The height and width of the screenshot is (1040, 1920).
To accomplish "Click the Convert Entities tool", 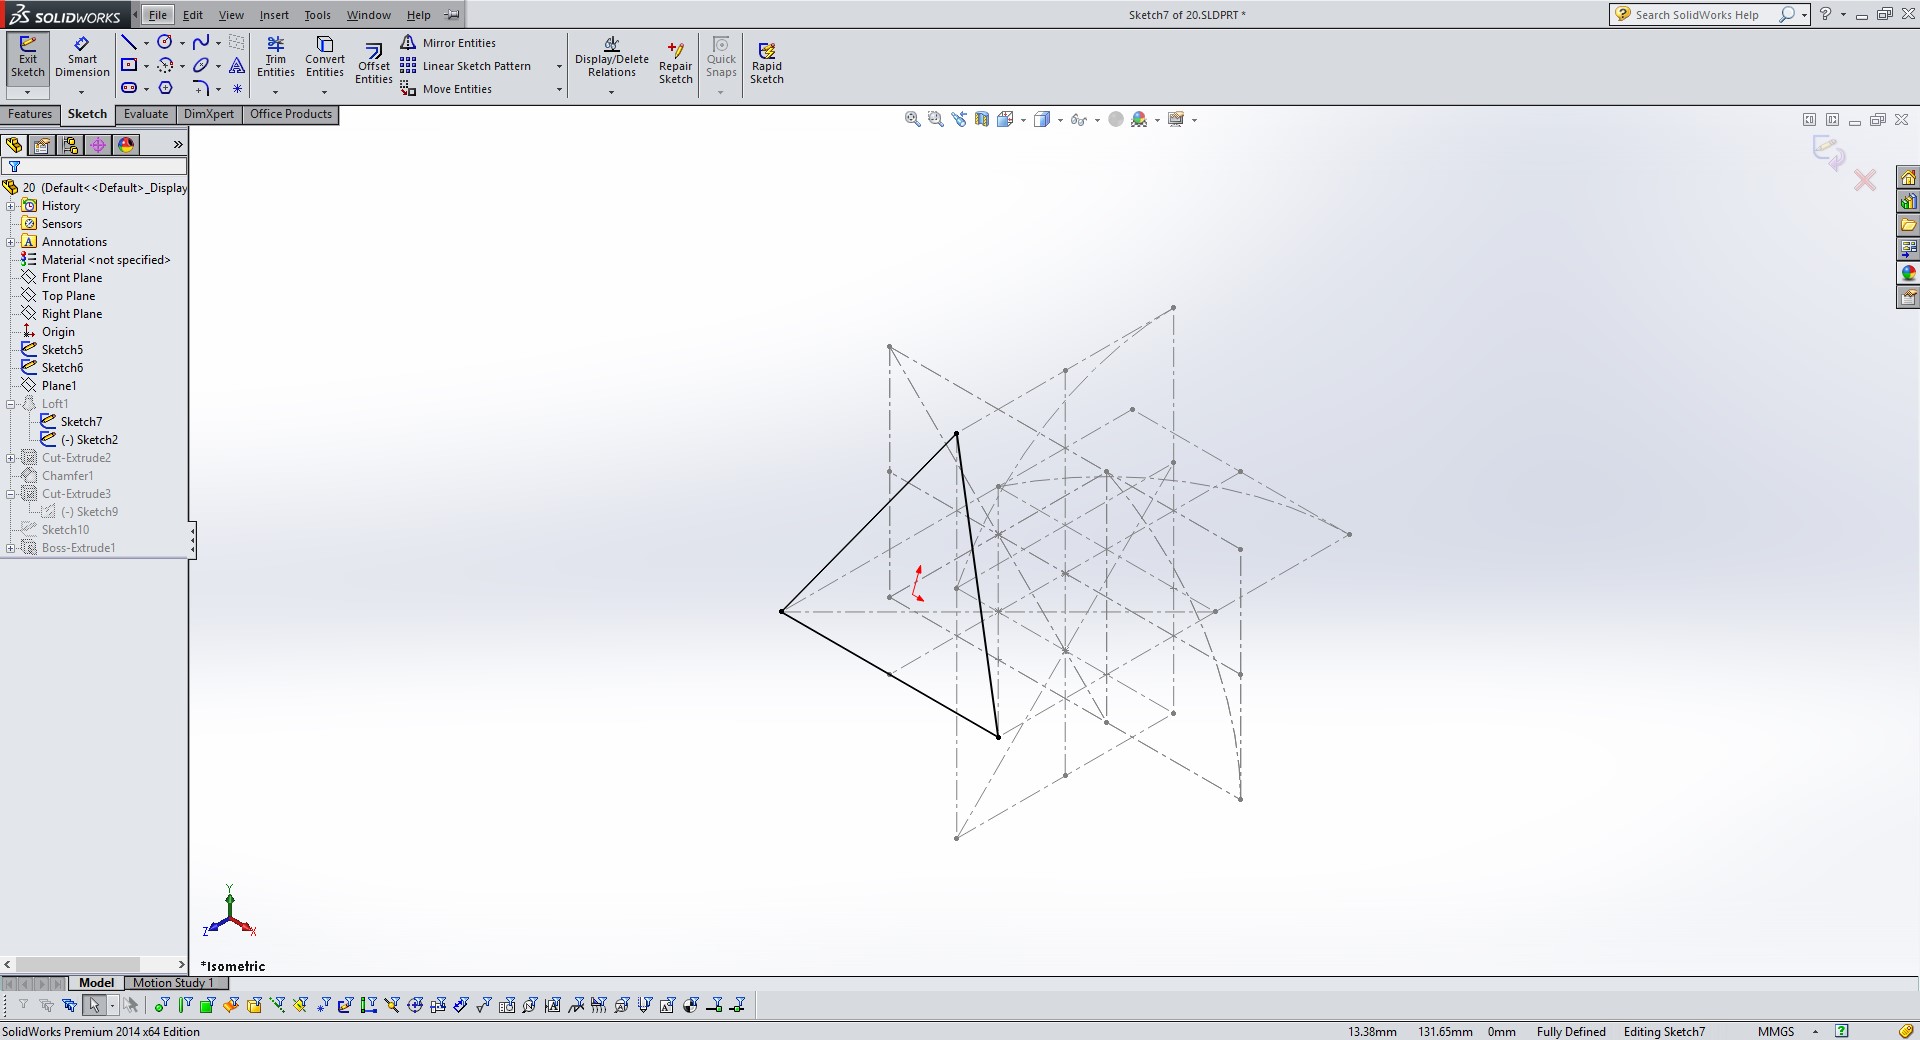I will [325, 57].
